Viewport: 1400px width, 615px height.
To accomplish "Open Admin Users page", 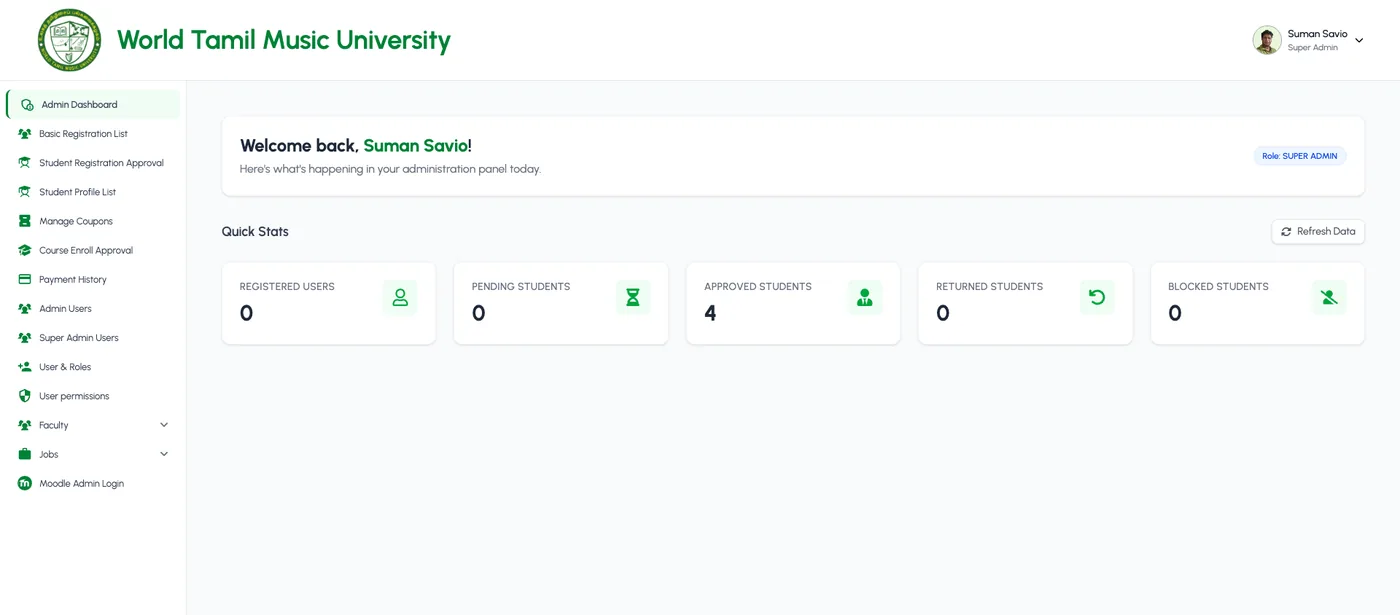I will tap(93, 309).
